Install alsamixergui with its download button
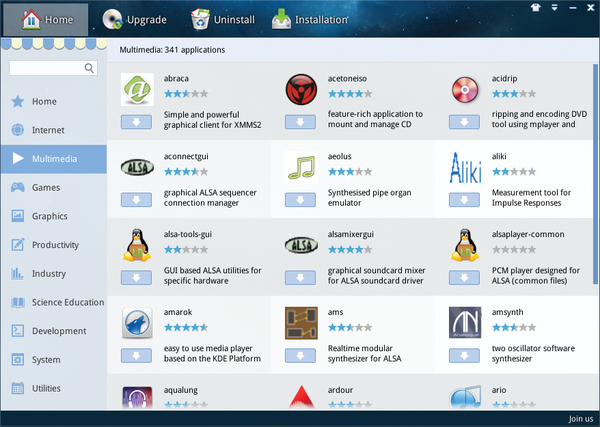Image resolution: width=600 pixels, height=427 pixels. click(300, 278)
